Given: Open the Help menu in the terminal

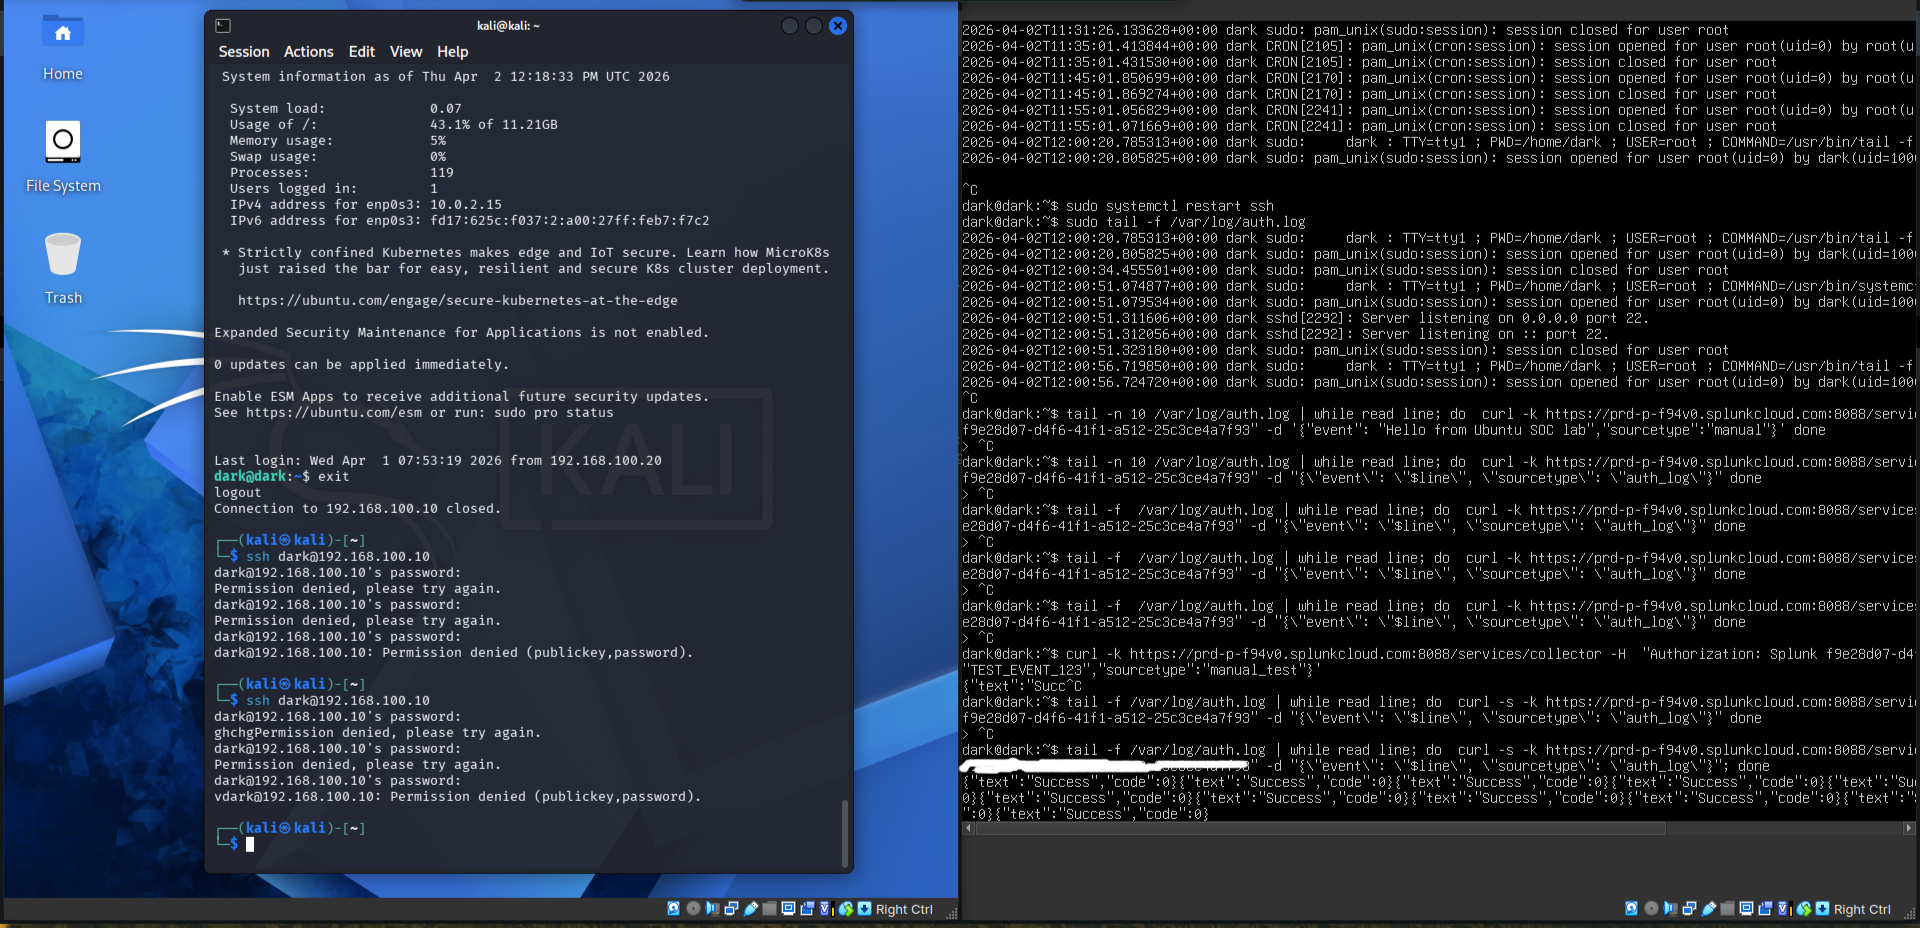Looking at the screenshot, I should click(453, 52).
